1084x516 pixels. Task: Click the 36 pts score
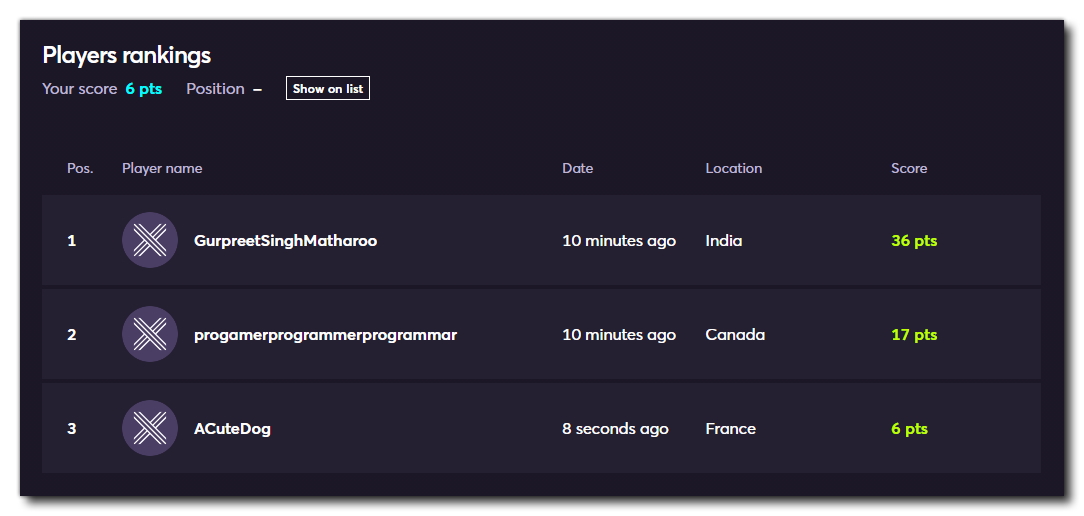(x=914, y=241)
